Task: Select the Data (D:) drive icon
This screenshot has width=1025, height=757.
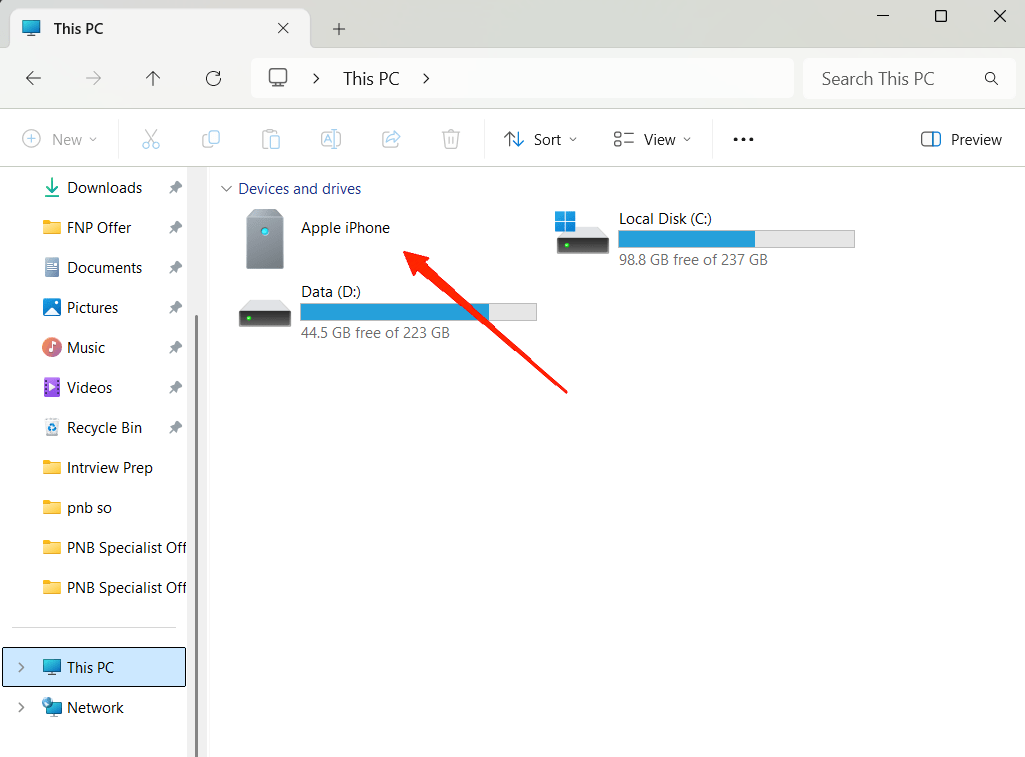Action: pyautogui.click(x=265, y=313)
